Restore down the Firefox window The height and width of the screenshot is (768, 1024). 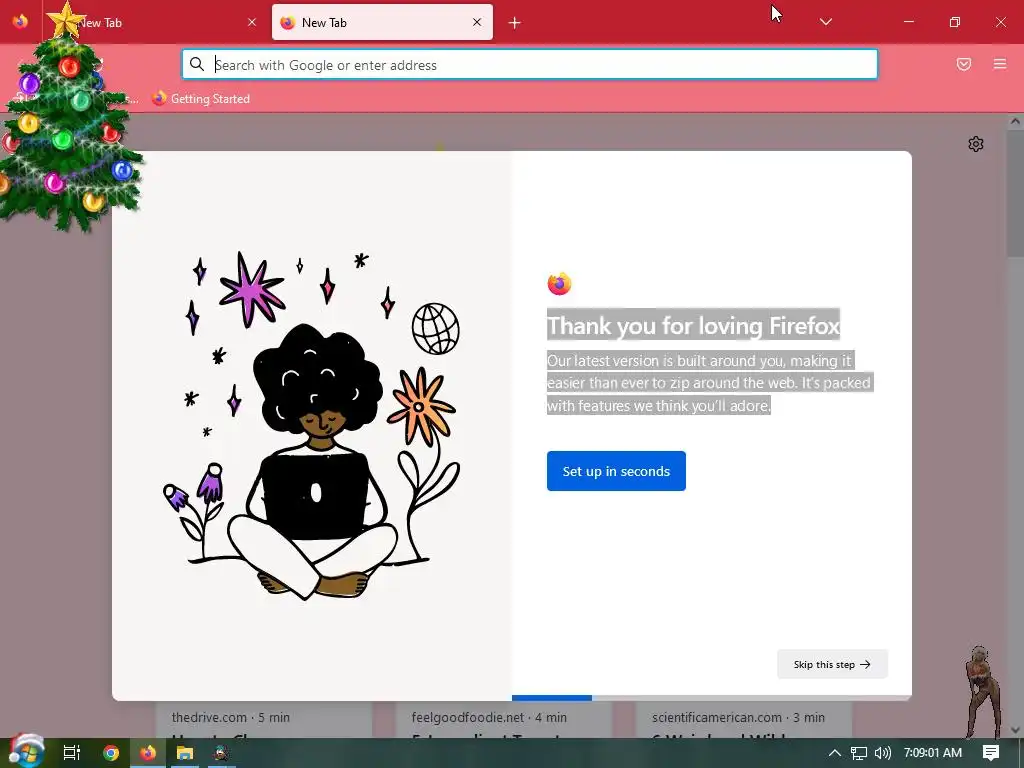click(955, 22)
